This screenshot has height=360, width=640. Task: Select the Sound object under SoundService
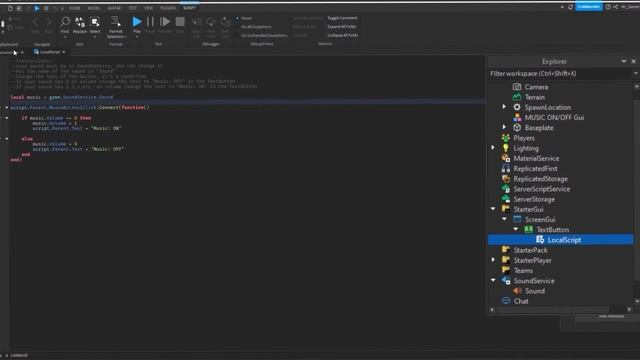[535, 291]
